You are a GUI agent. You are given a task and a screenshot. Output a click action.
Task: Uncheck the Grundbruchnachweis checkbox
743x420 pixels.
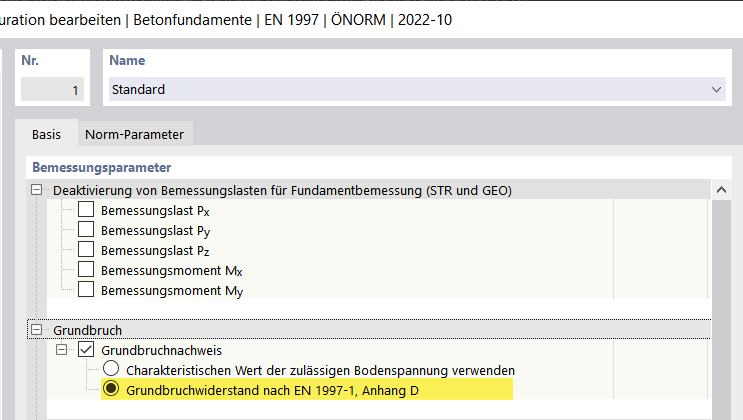pos(86,350)
